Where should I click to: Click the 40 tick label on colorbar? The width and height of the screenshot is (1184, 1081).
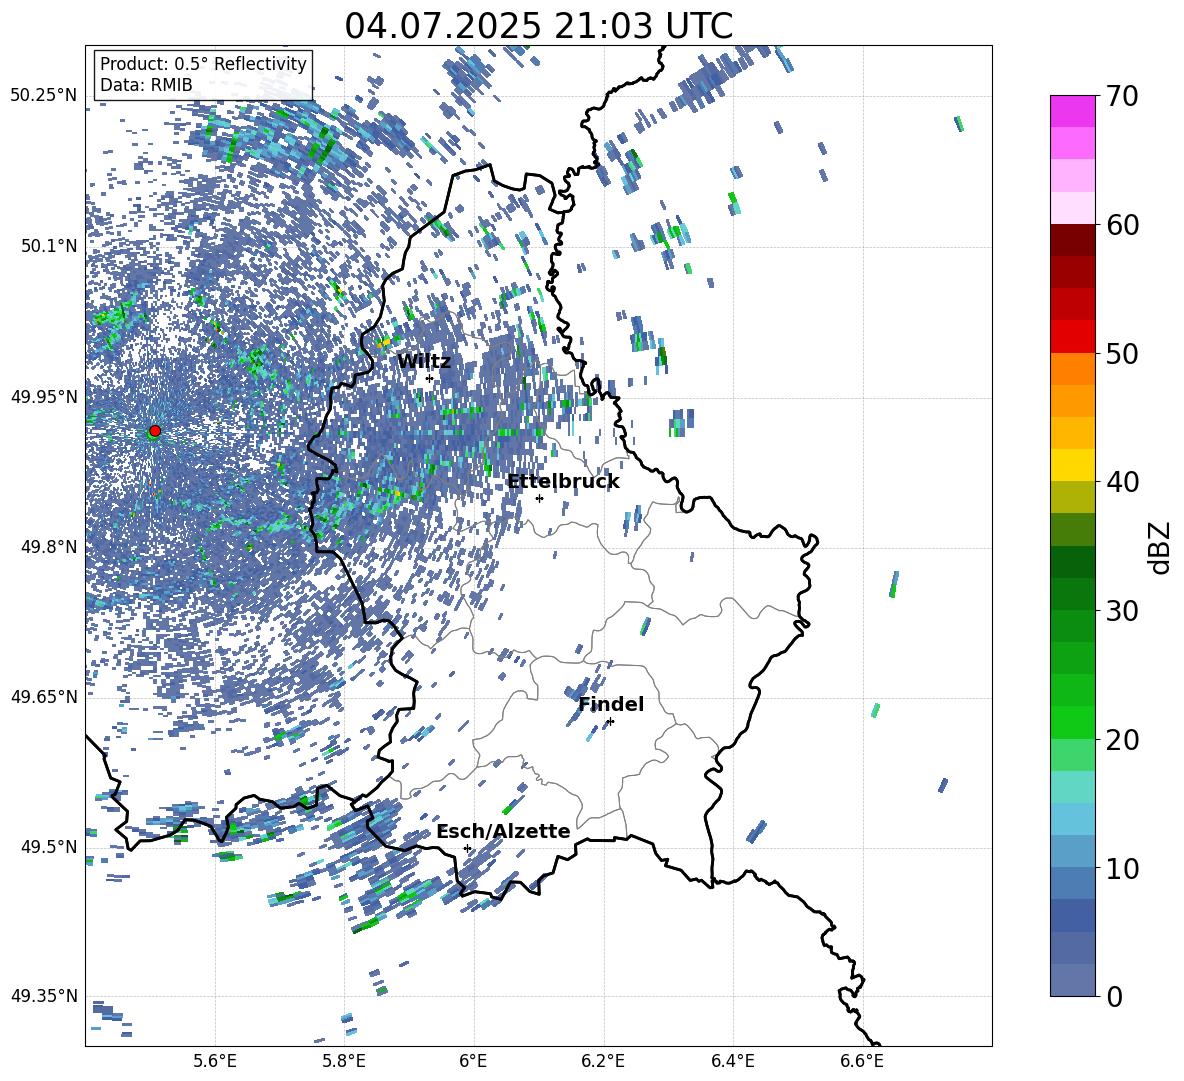(x=1122, y=482)
